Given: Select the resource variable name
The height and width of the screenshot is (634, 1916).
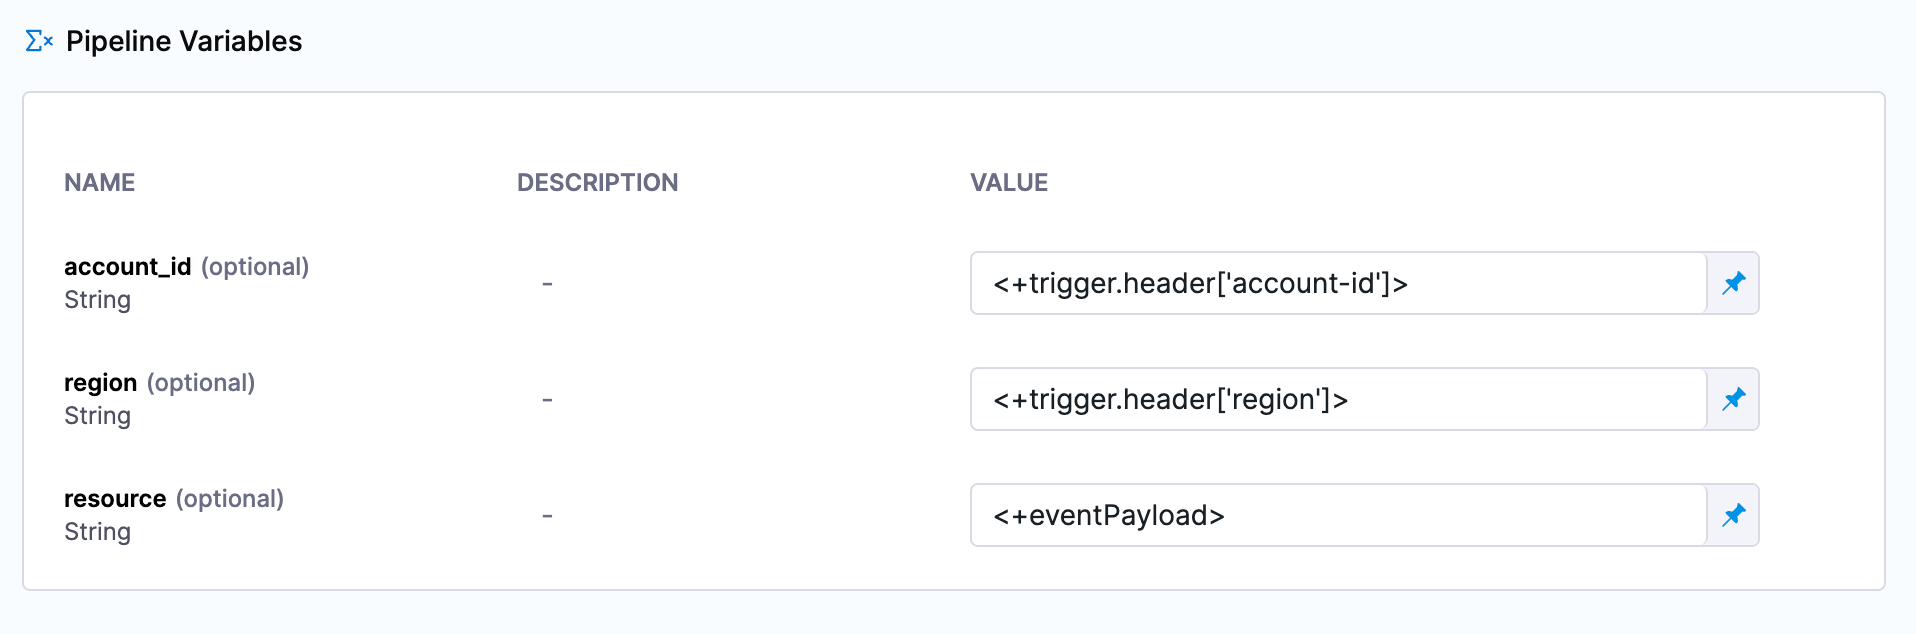Looking at the screenshot, I should pos(115,499).
